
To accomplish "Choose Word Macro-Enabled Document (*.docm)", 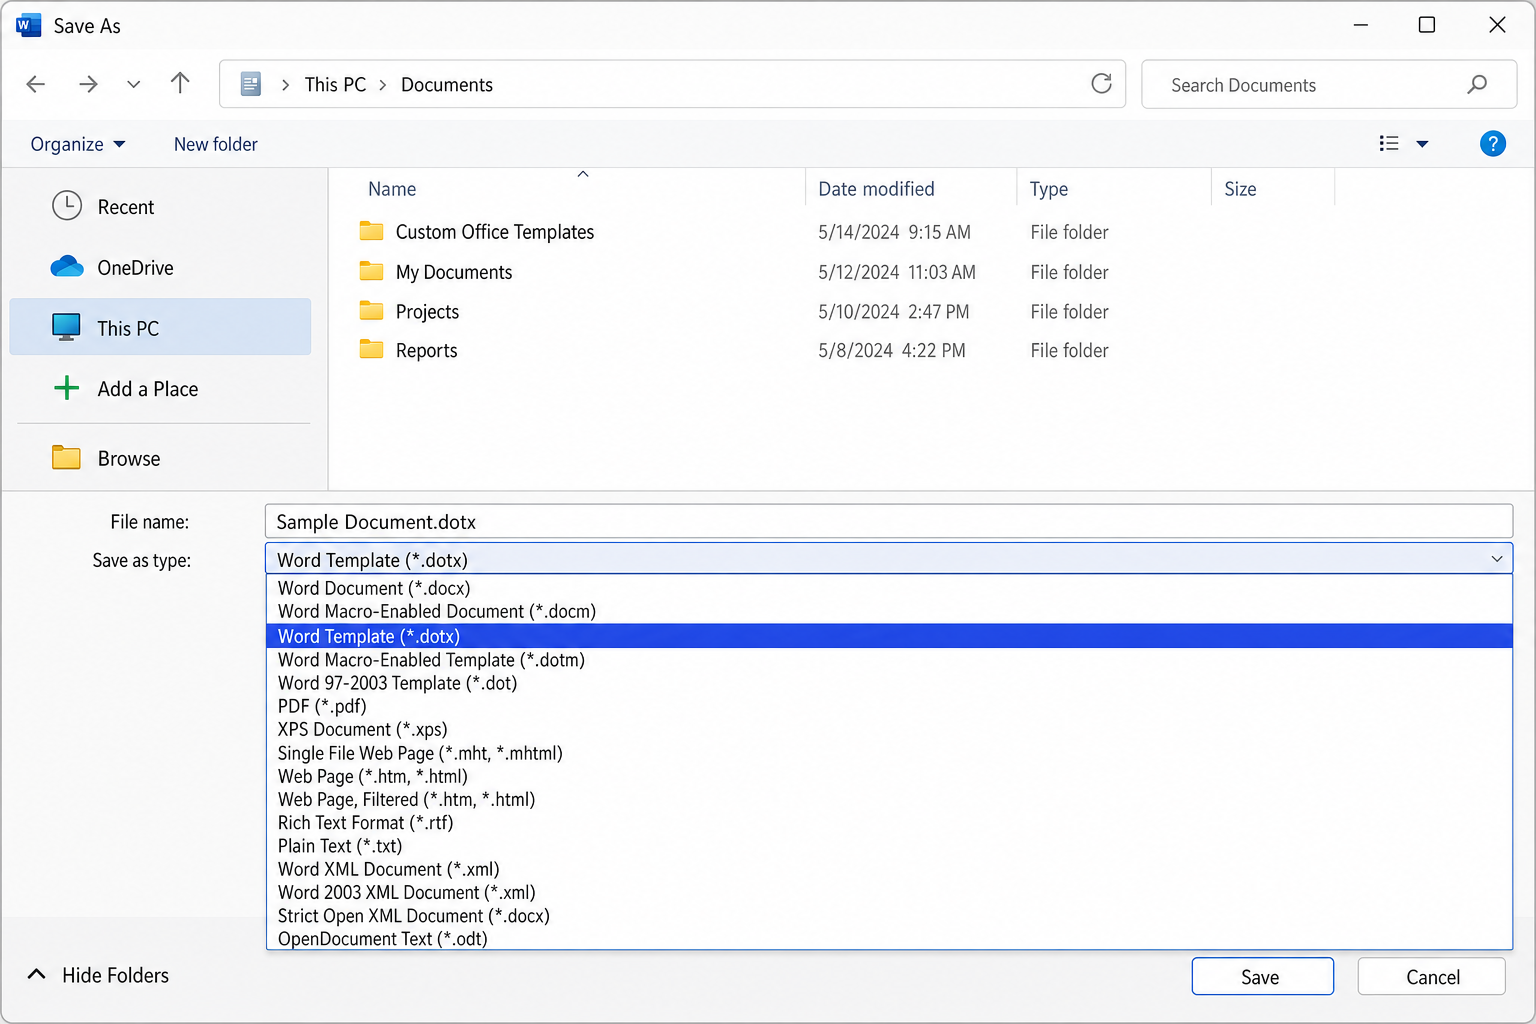I will (x=889, y=611).
